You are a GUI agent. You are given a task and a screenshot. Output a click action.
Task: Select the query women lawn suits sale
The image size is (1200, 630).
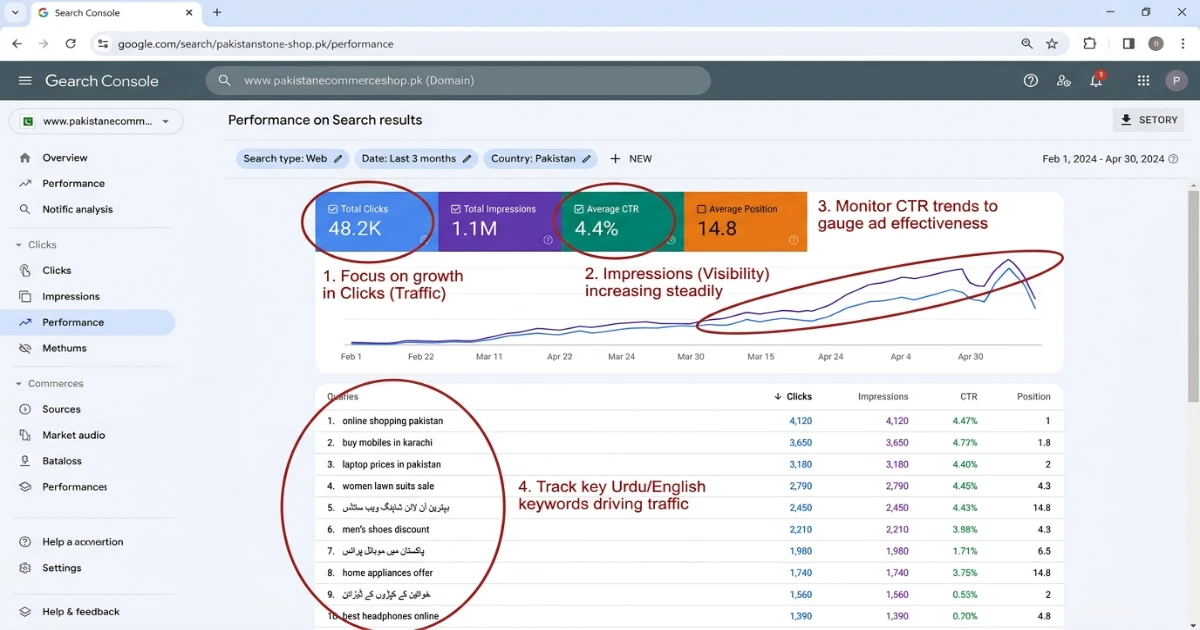(388, 486)
